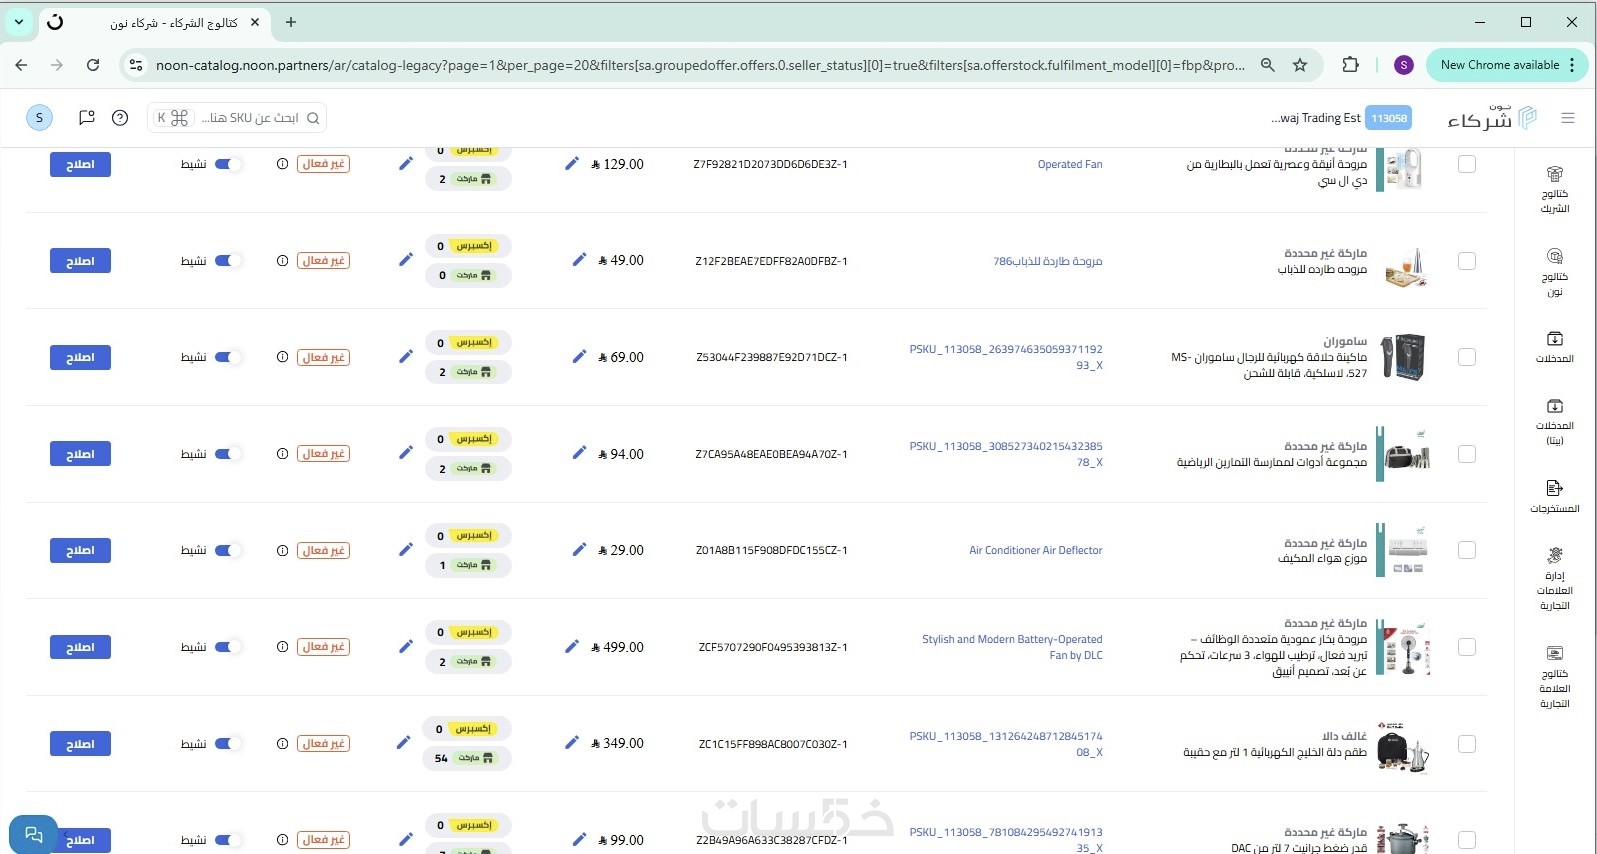Edit stock pencil in Air Deflector row
This screenshot has height=854, width=1597.
click(406, 549)
